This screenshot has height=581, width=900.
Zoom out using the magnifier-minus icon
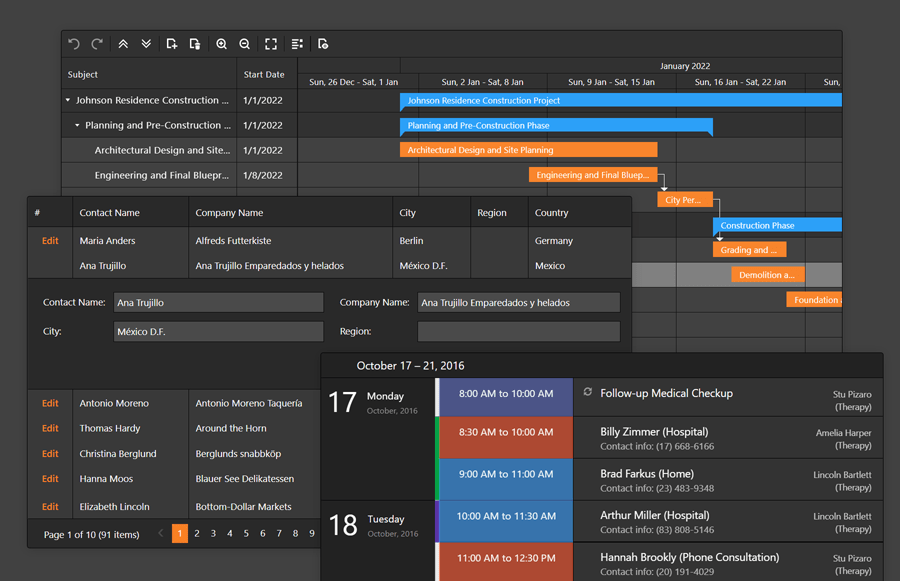point(245,44)
